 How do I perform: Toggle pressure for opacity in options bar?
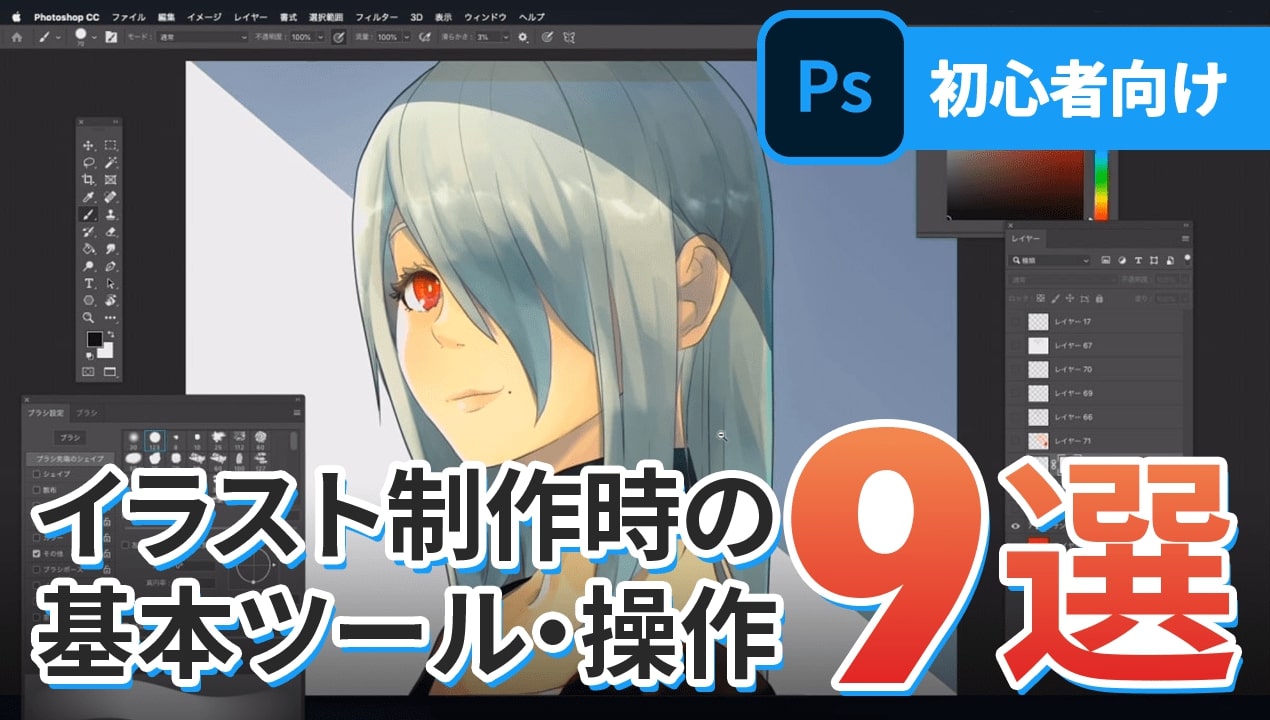339,37
